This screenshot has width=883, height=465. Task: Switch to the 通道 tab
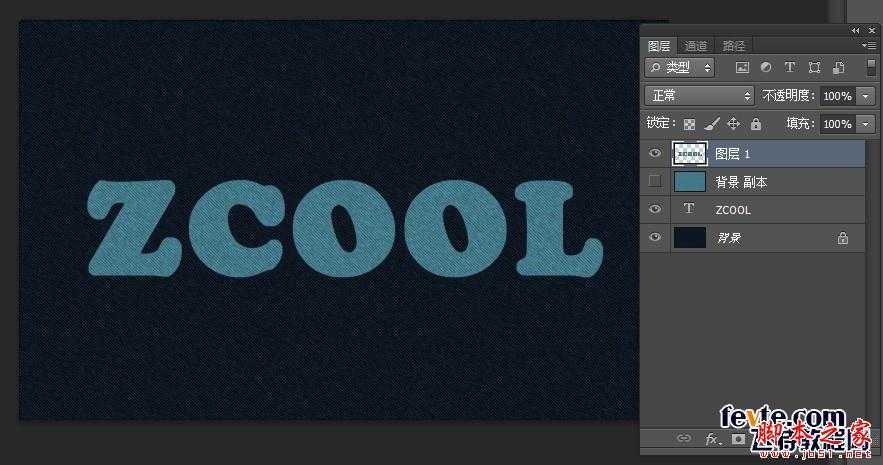(x=695, y=46)
